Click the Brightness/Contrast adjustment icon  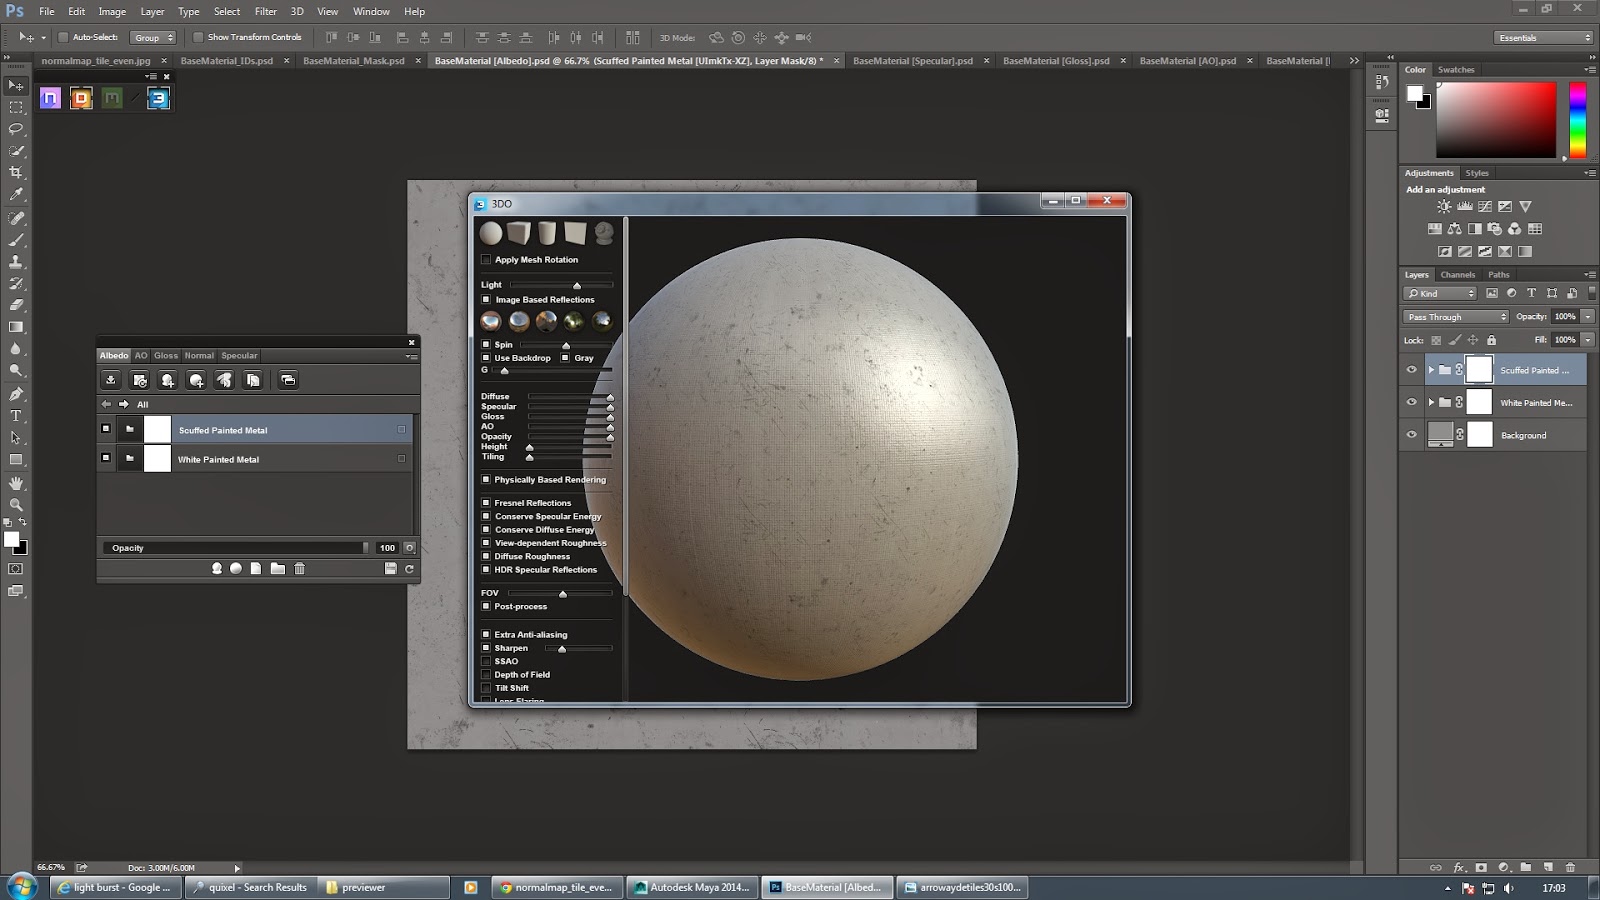pos(1444,207)
